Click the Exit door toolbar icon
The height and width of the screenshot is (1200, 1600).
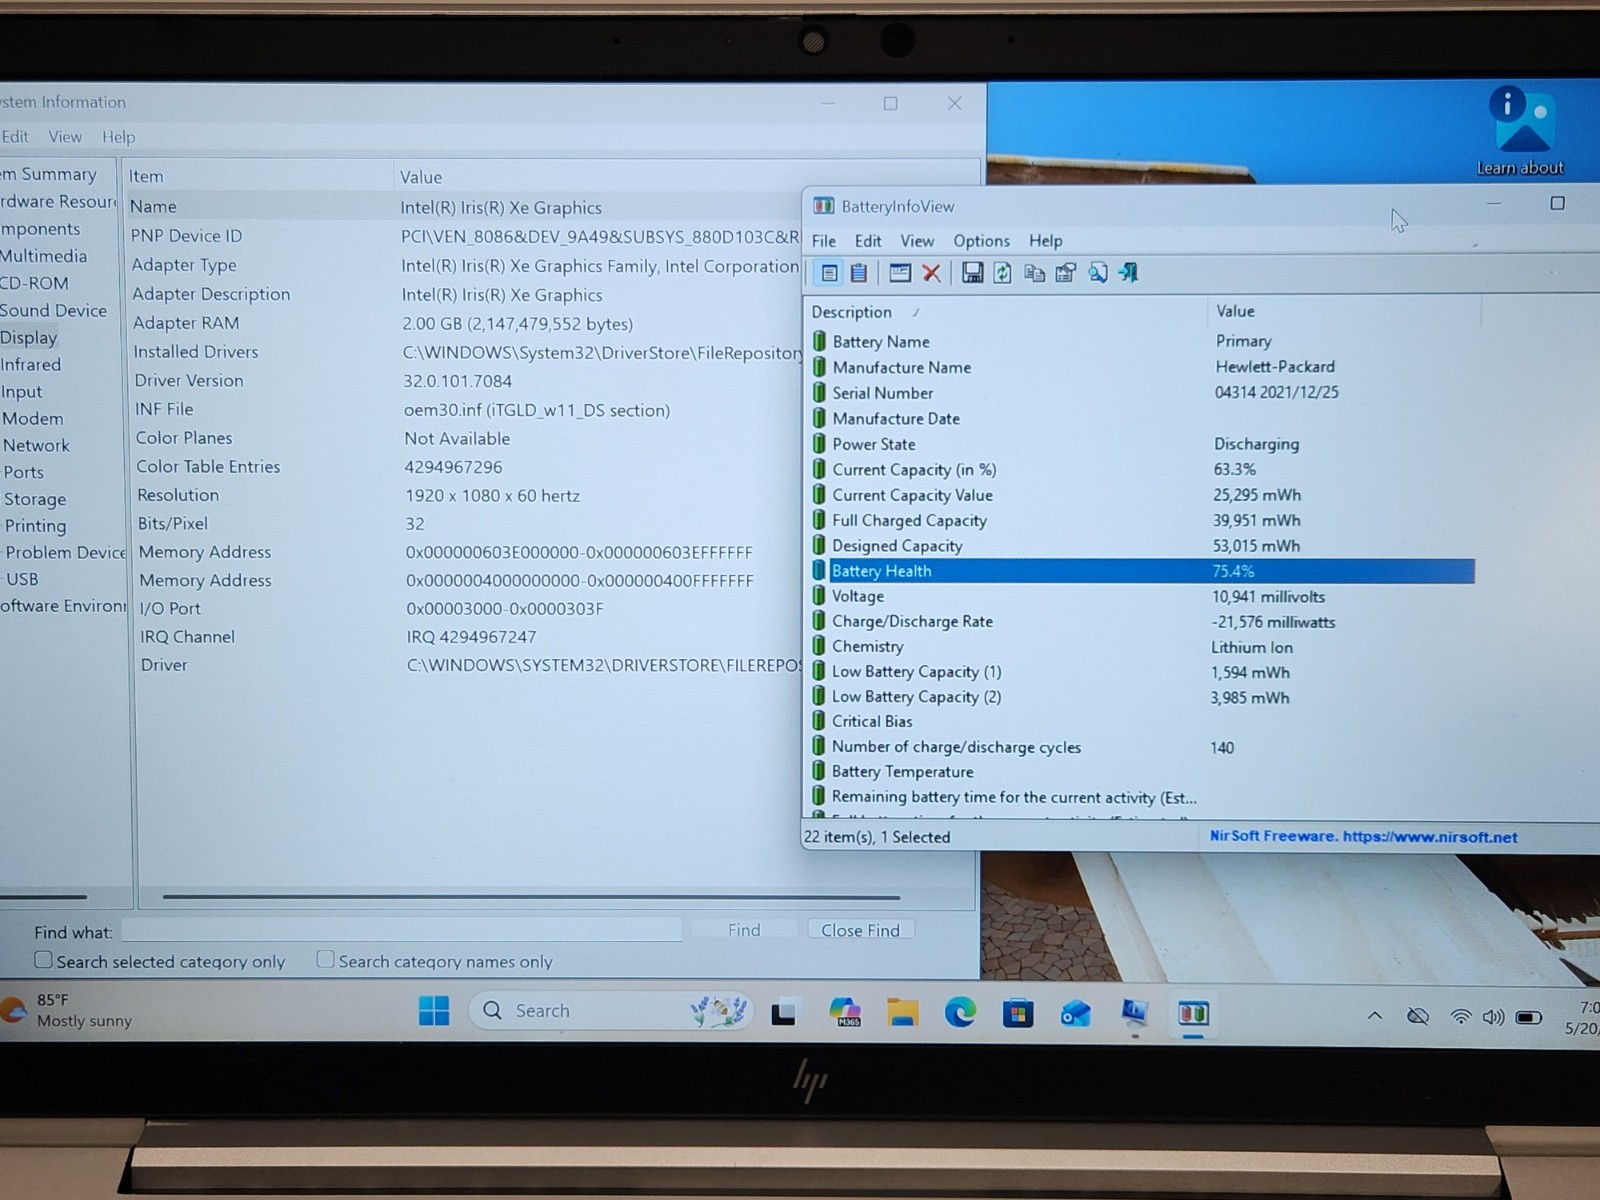[x=1129, y=273]
